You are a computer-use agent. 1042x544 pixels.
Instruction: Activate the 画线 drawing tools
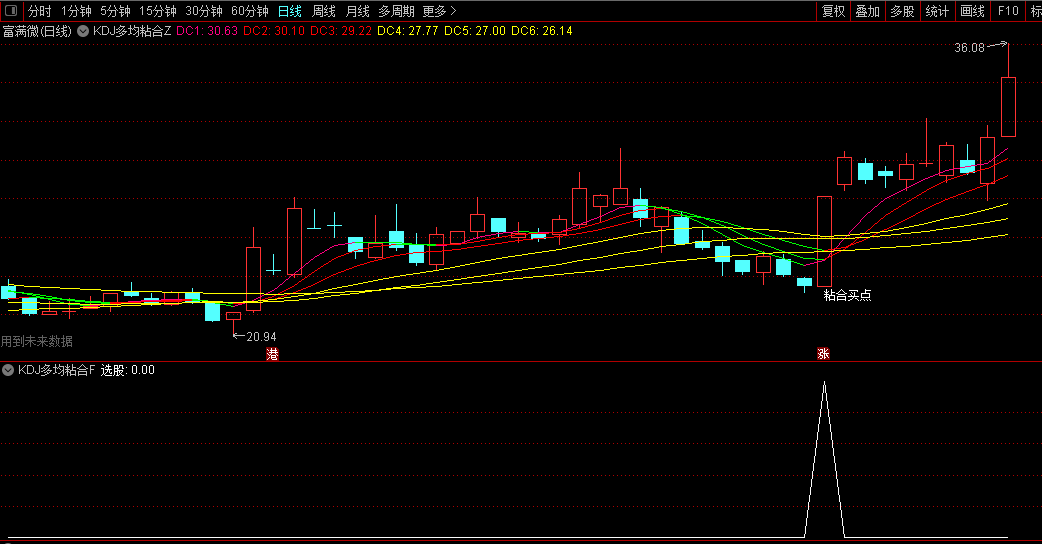[972, 11]
